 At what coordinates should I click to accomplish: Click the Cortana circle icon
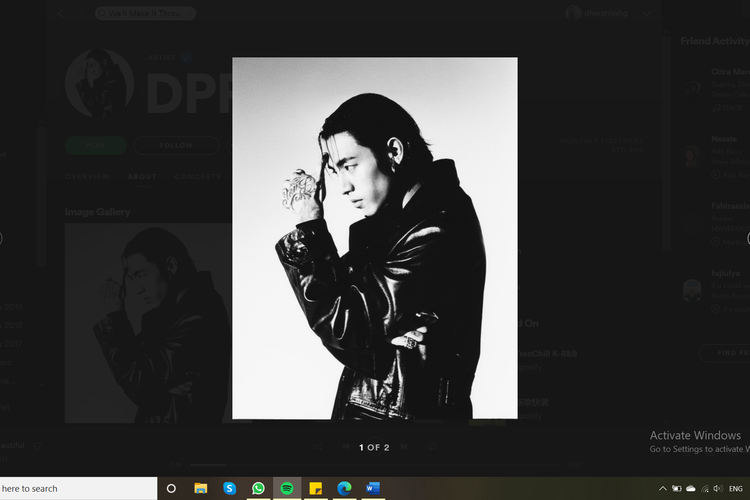point(172,488)
